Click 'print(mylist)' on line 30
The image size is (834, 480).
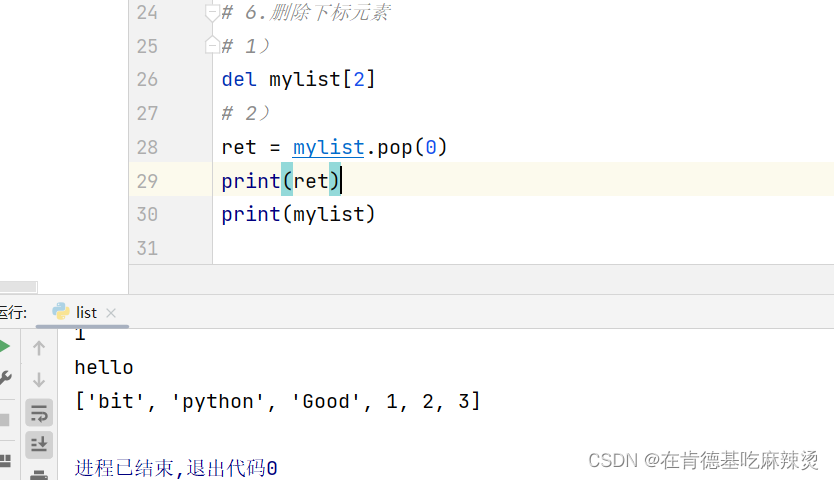click(x=298, y=214)
